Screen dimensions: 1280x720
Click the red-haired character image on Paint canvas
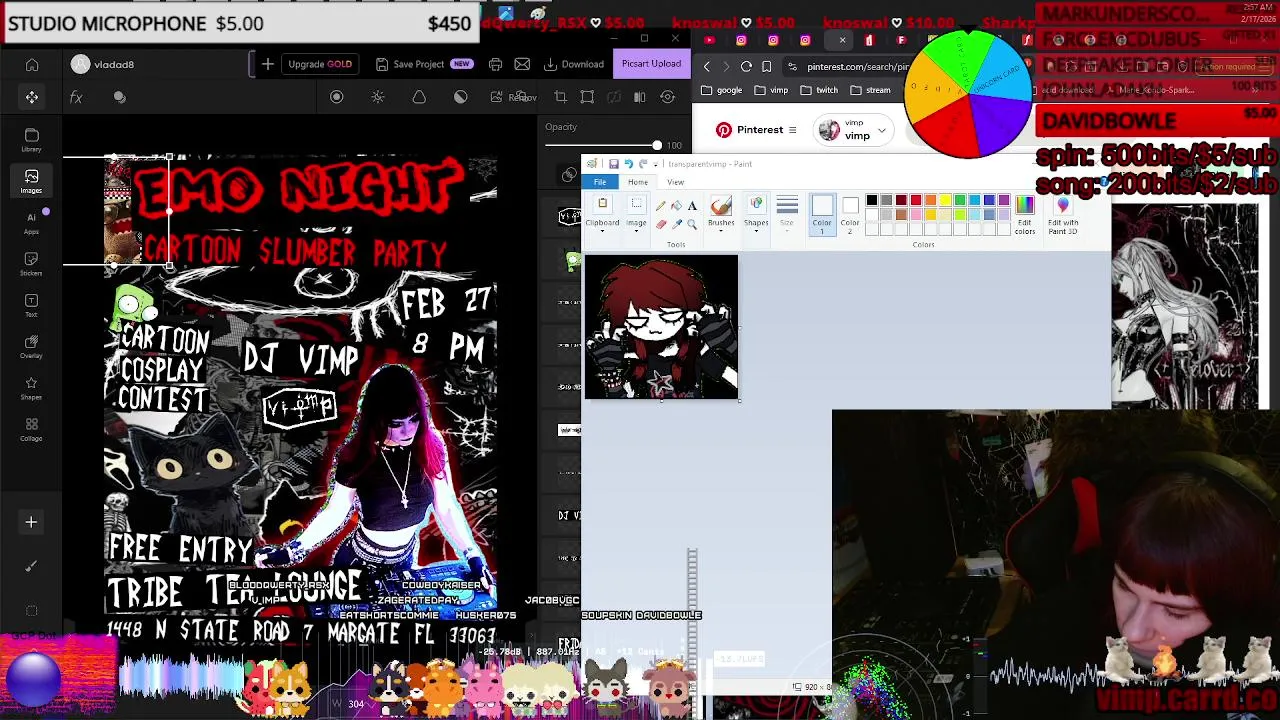pyautogui.click(x=661, y=327)
